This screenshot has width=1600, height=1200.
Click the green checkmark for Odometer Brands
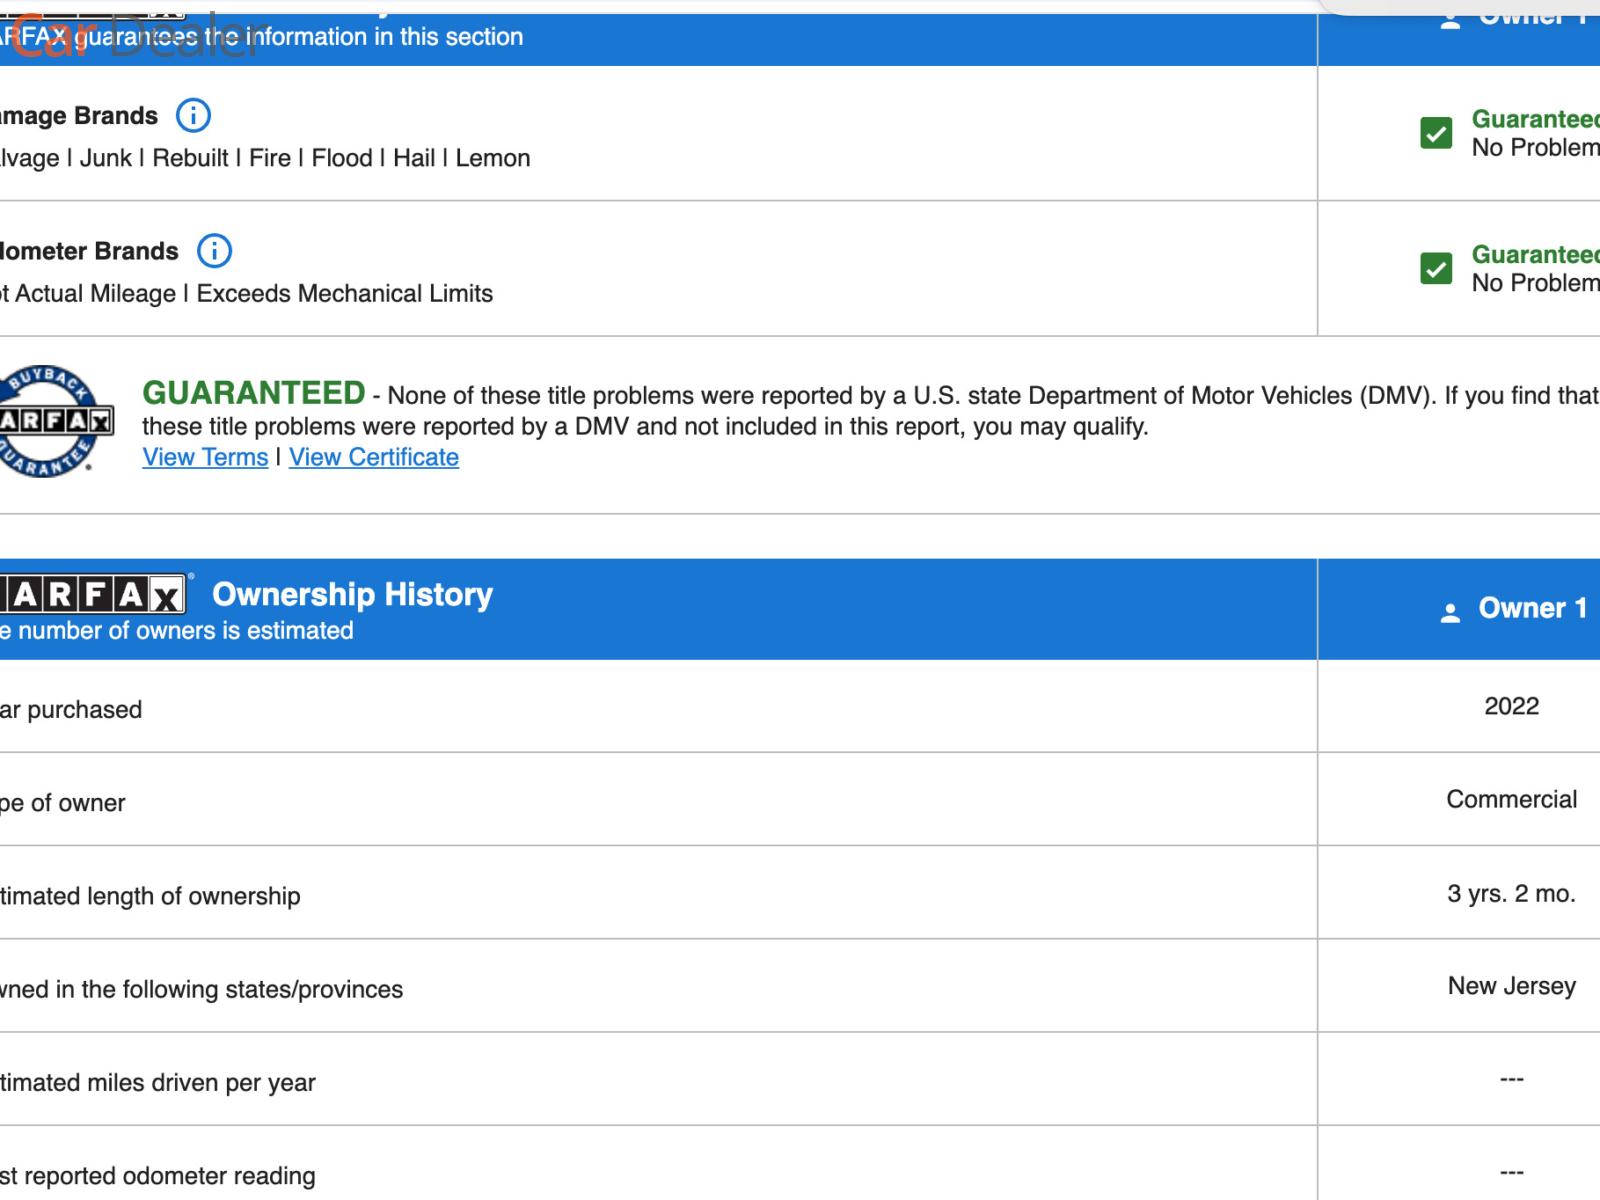[x=1436, y=268]
